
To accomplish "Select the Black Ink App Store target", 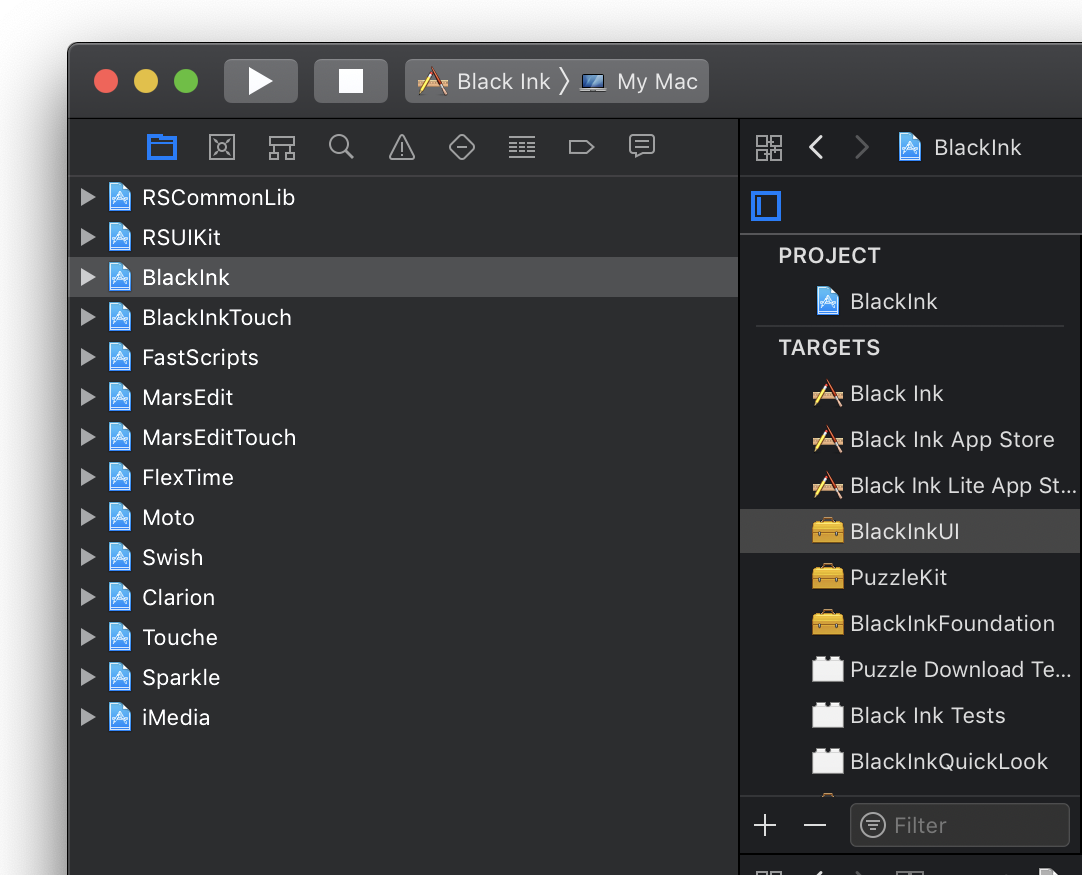I will pos(911,440).
